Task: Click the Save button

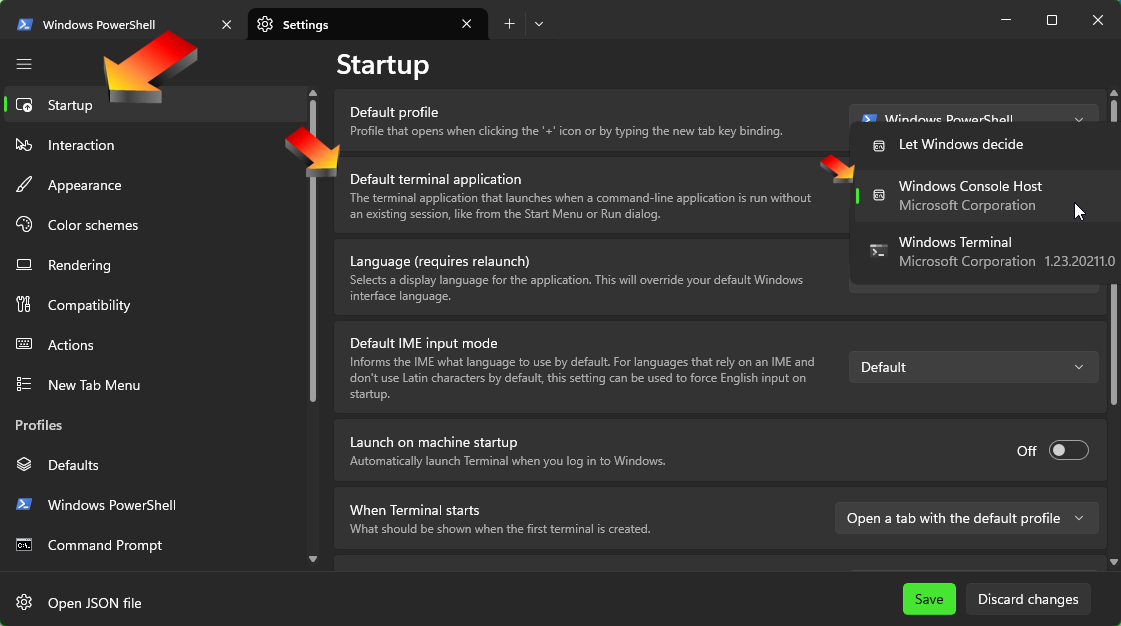Action: pos(929,599)
